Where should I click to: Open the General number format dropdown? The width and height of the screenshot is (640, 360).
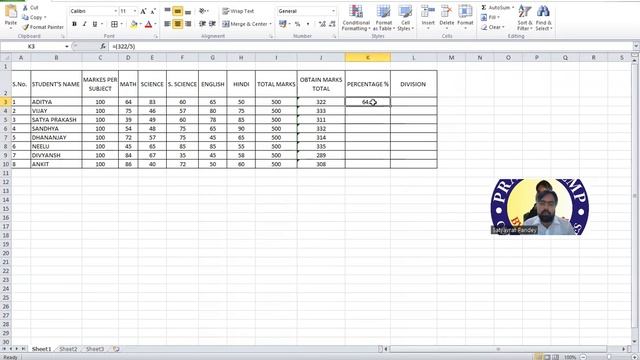333,11
